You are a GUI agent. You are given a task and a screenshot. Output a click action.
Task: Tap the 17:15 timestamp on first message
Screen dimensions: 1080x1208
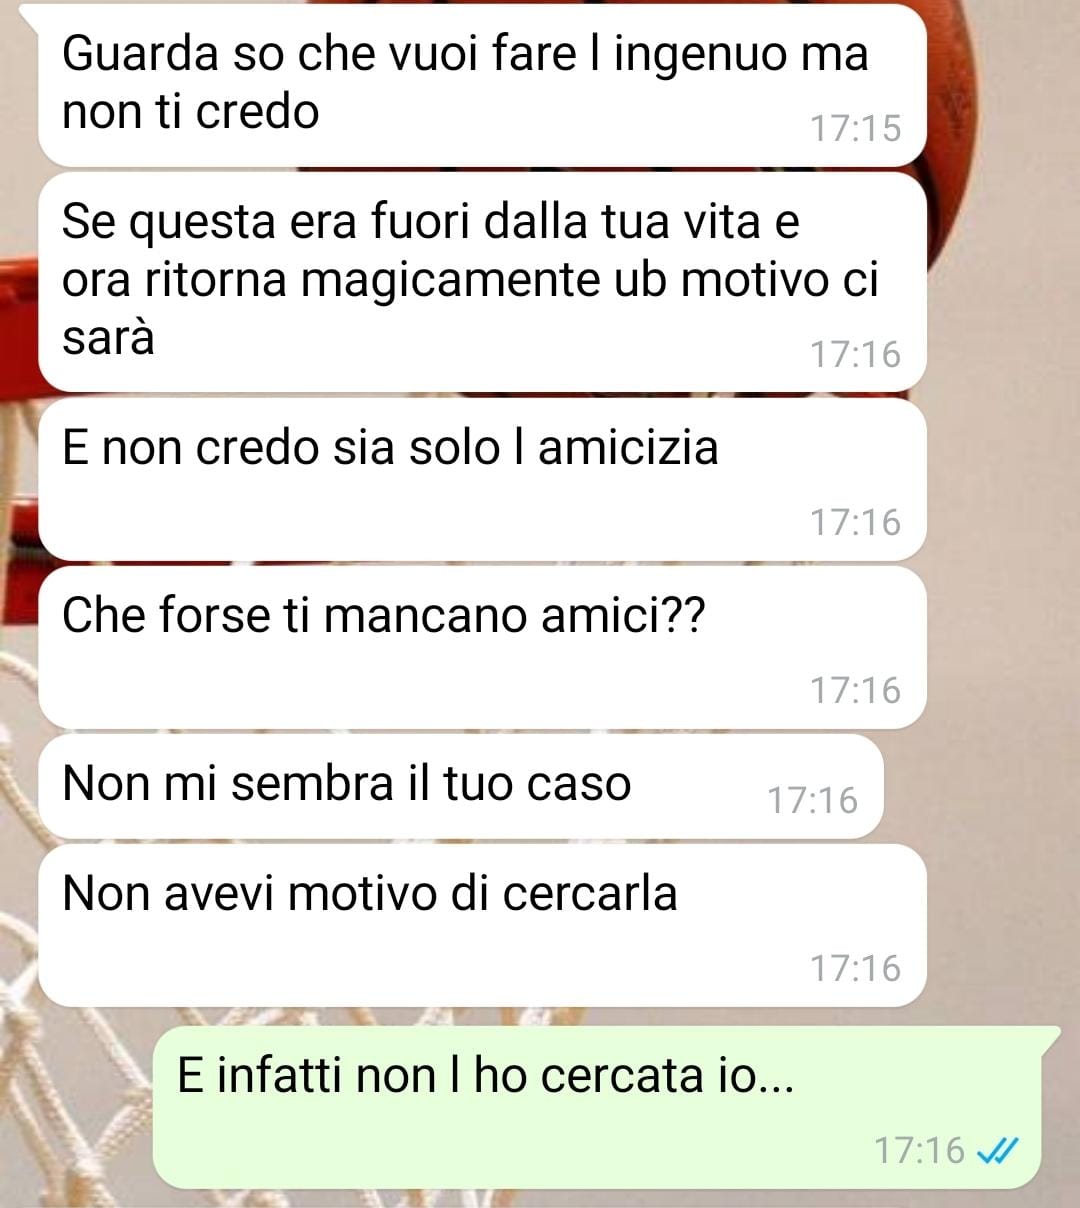855,128
